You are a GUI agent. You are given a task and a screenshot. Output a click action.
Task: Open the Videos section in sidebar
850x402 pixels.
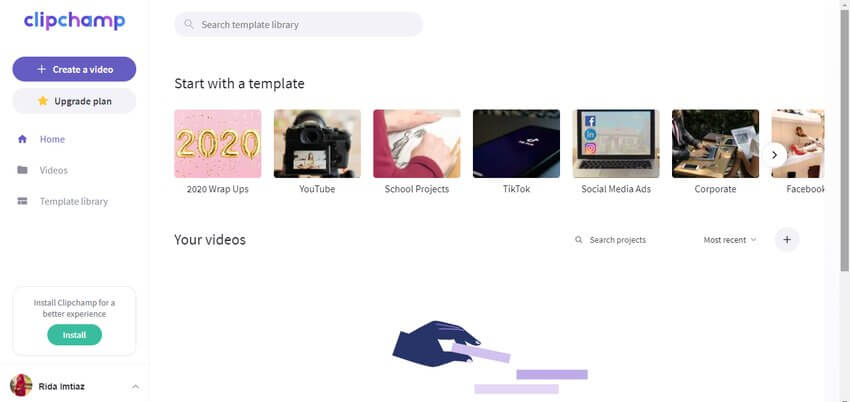click(54, 170)
